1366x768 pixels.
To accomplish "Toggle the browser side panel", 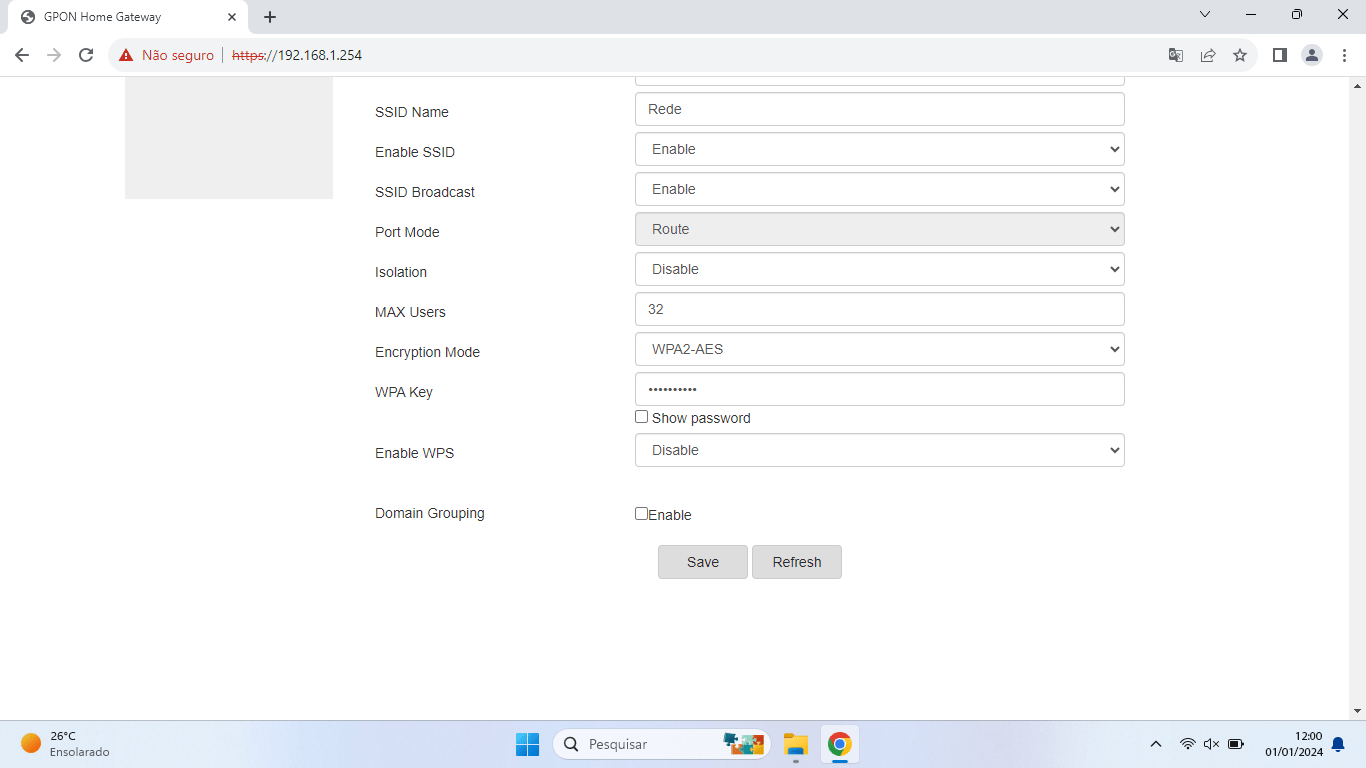I will 1279,55.
